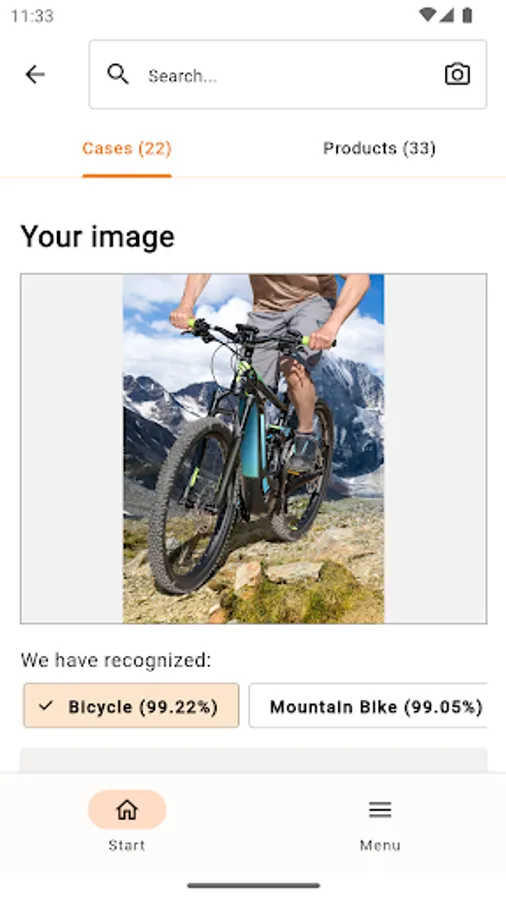This screenshot has height=900, width=506.
Task: Switch to the Products (33) tab
Action: point(379,149)
